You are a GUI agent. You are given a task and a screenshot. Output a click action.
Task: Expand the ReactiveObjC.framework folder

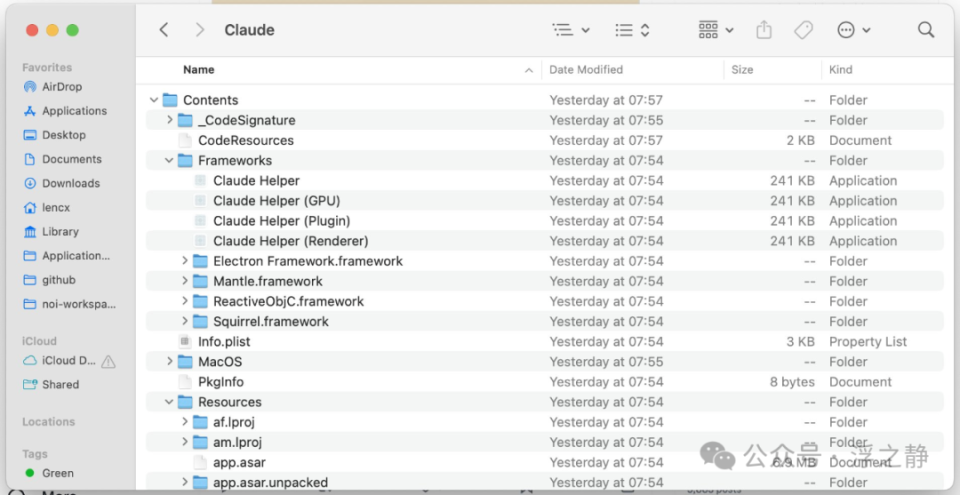185,301
